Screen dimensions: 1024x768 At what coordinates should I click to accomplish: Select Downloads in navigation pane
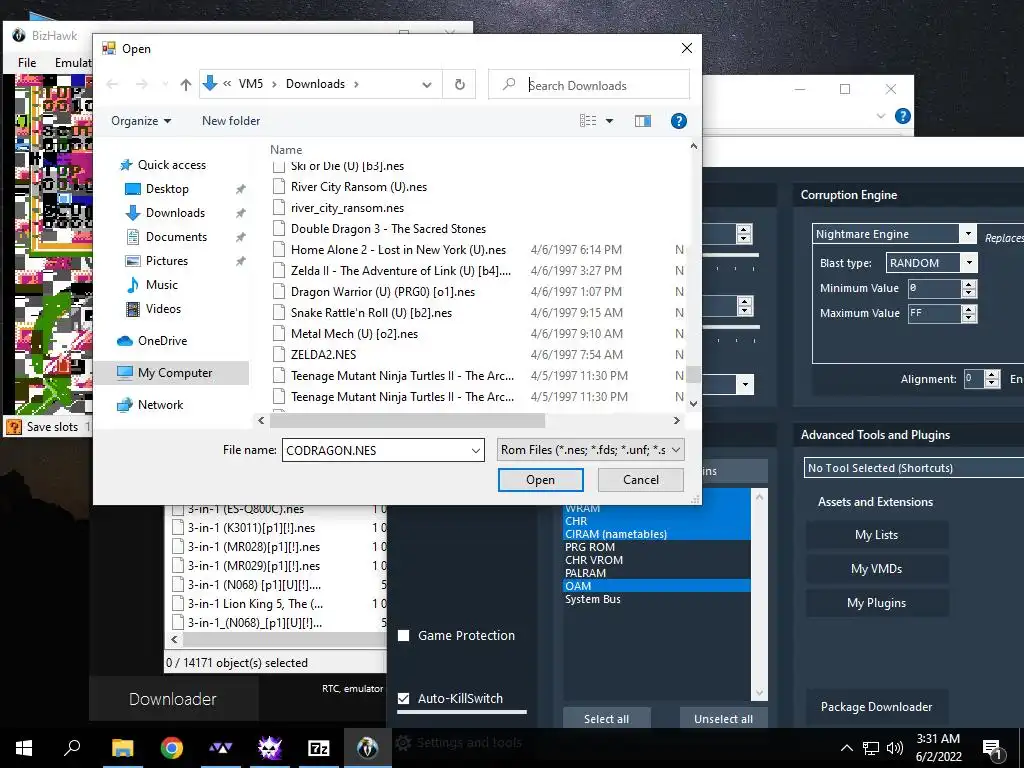[175, 213]
